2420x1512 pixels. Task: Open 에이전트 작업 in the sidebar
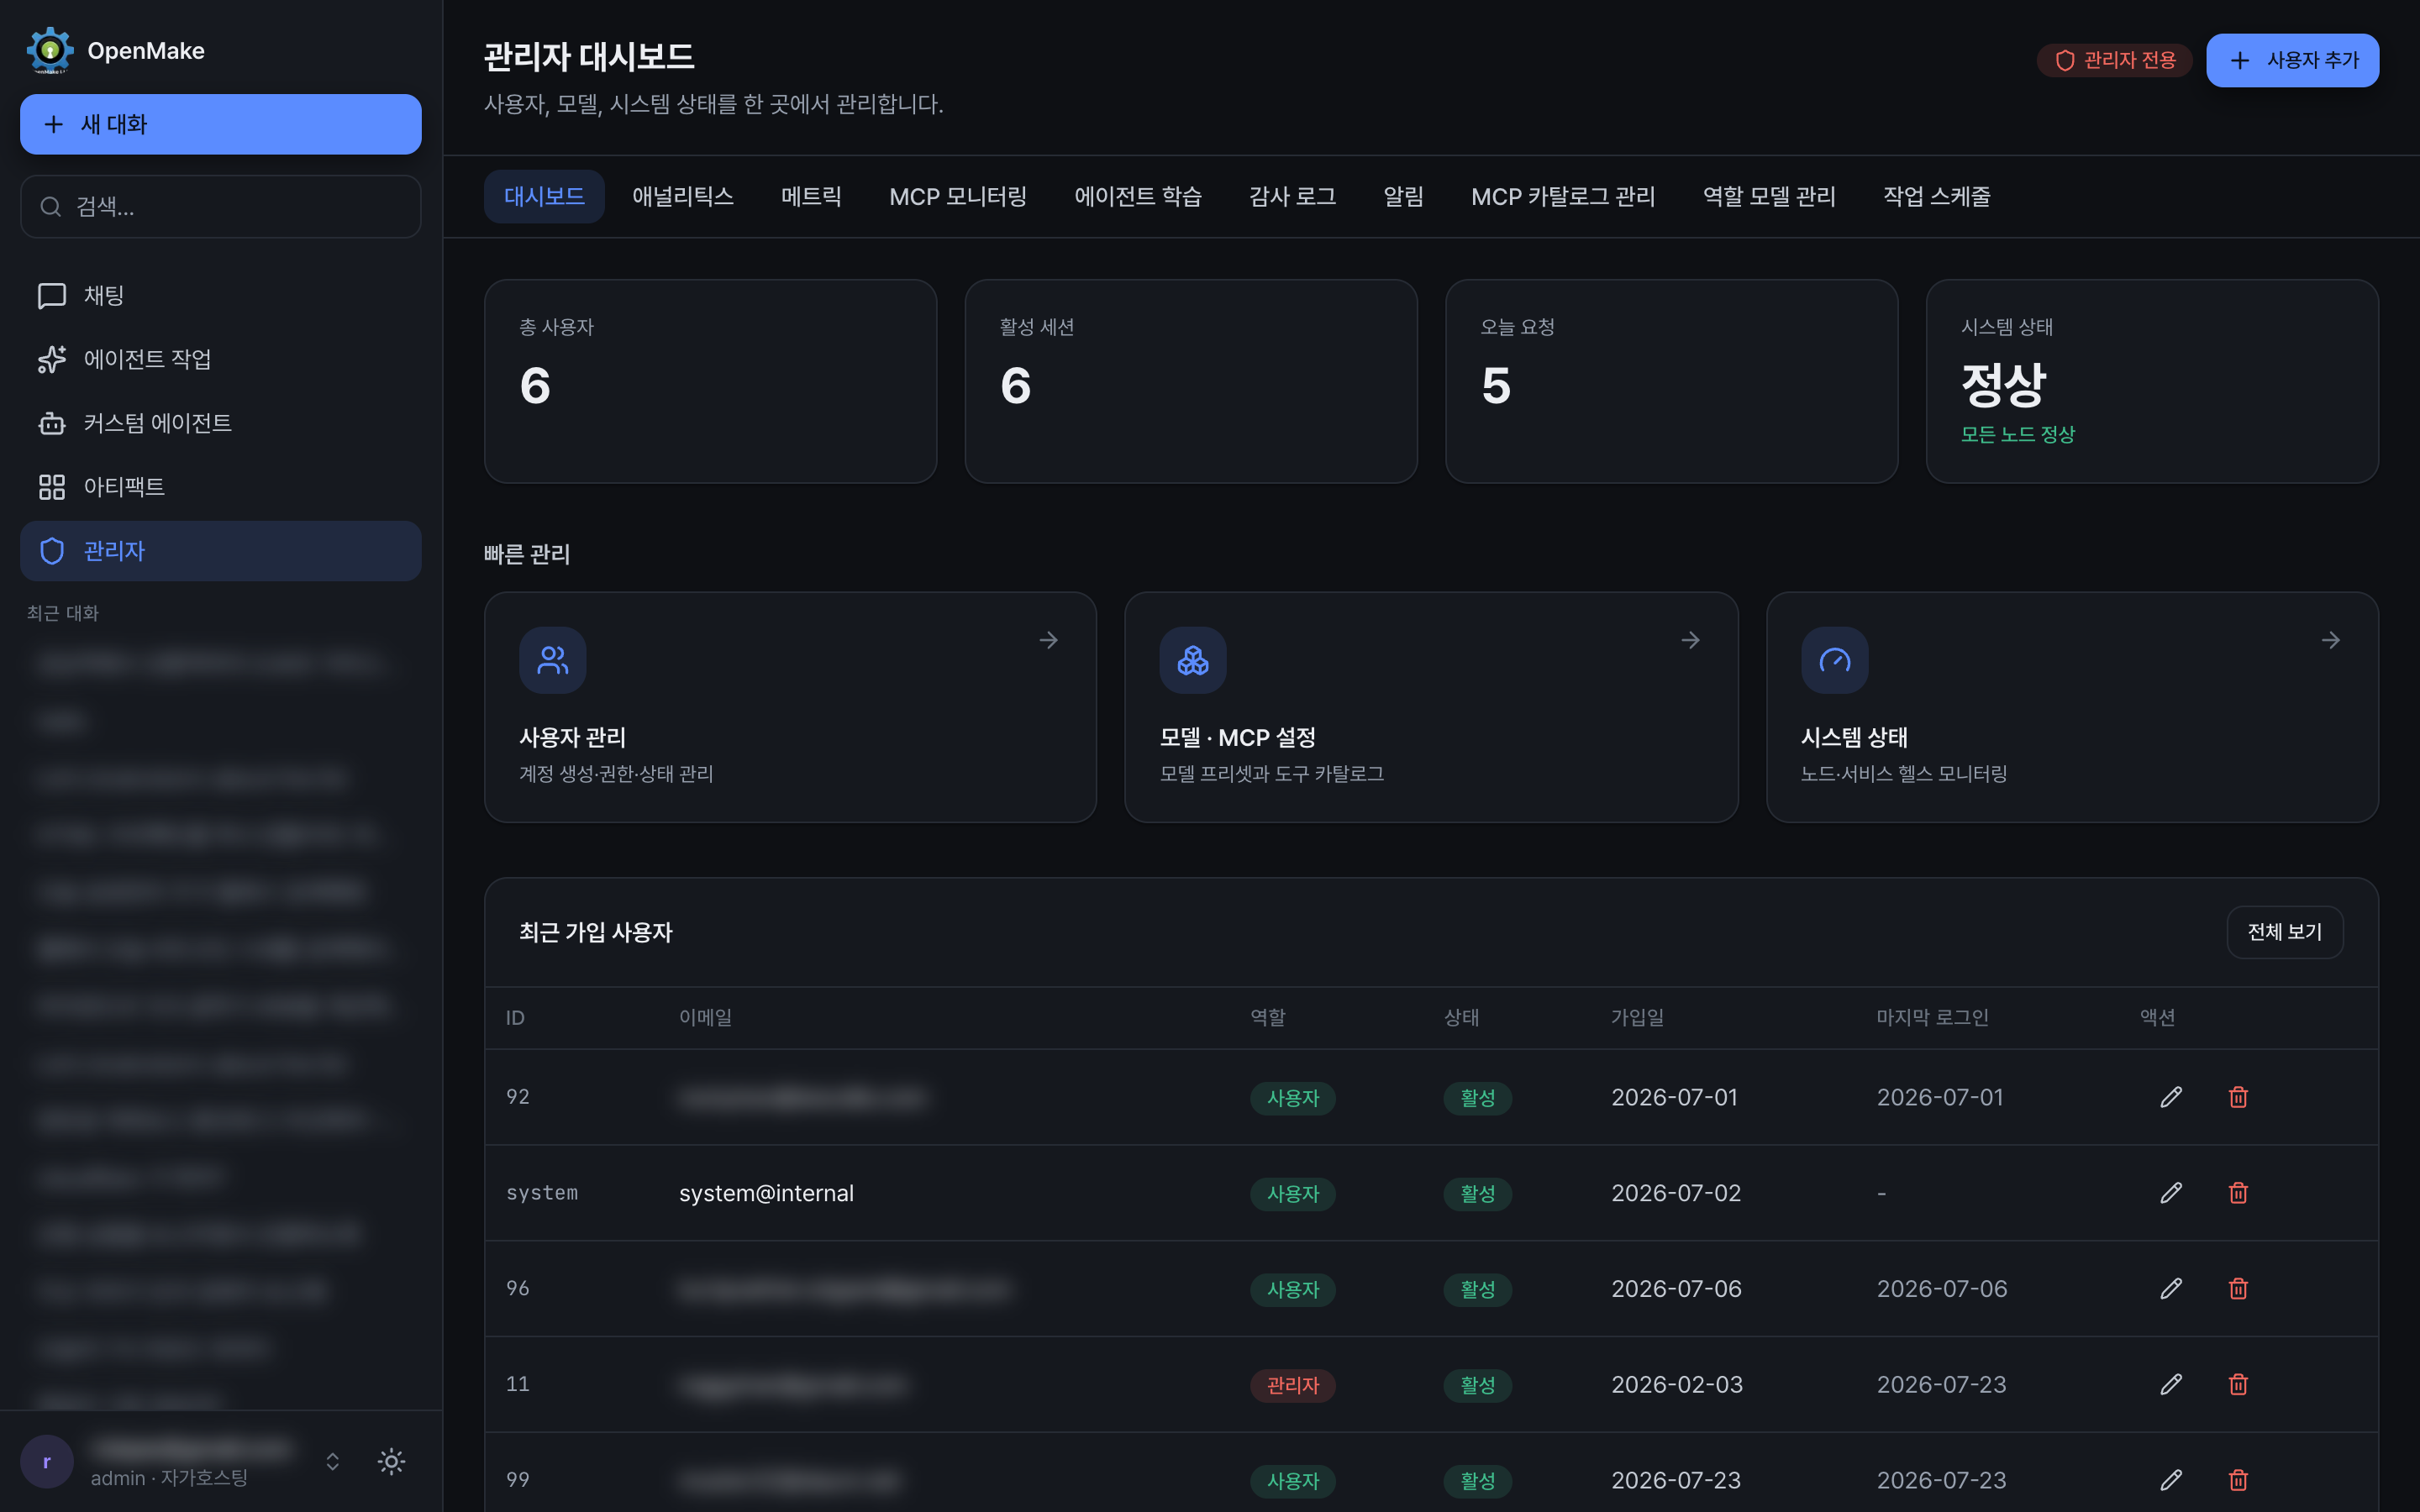click(x=220, y=359)
